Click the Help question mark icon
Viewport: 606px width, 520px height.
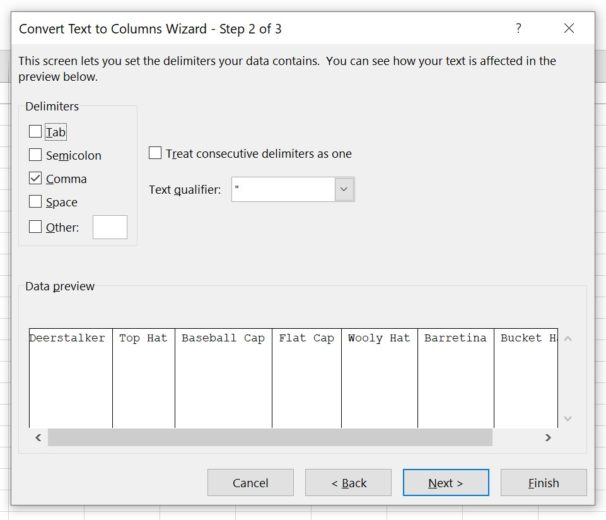518,29
